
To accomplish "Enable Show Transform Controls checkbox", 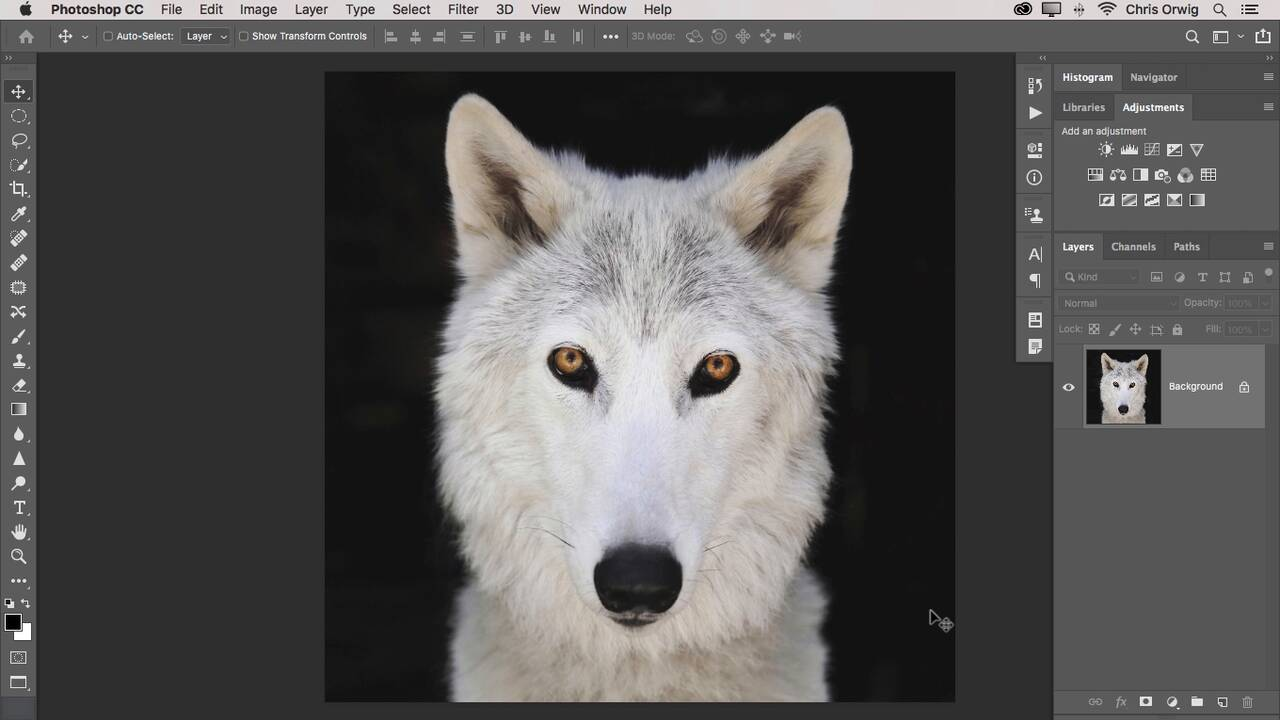I will (x=243, y=37).
